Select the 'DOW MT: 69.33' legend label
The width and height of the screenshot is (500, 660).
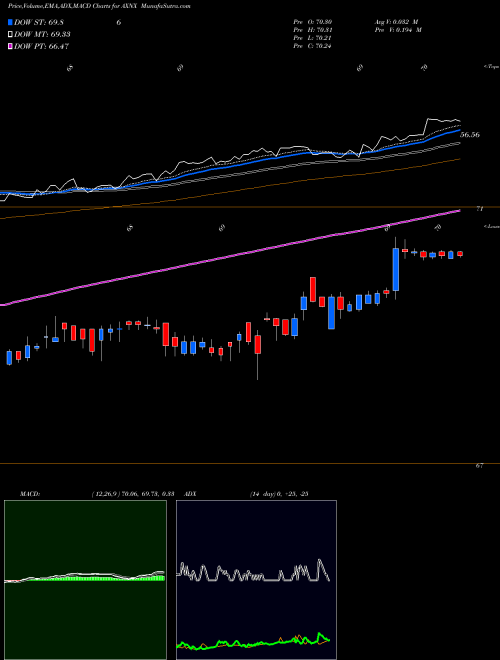click(x=42, y=35)
